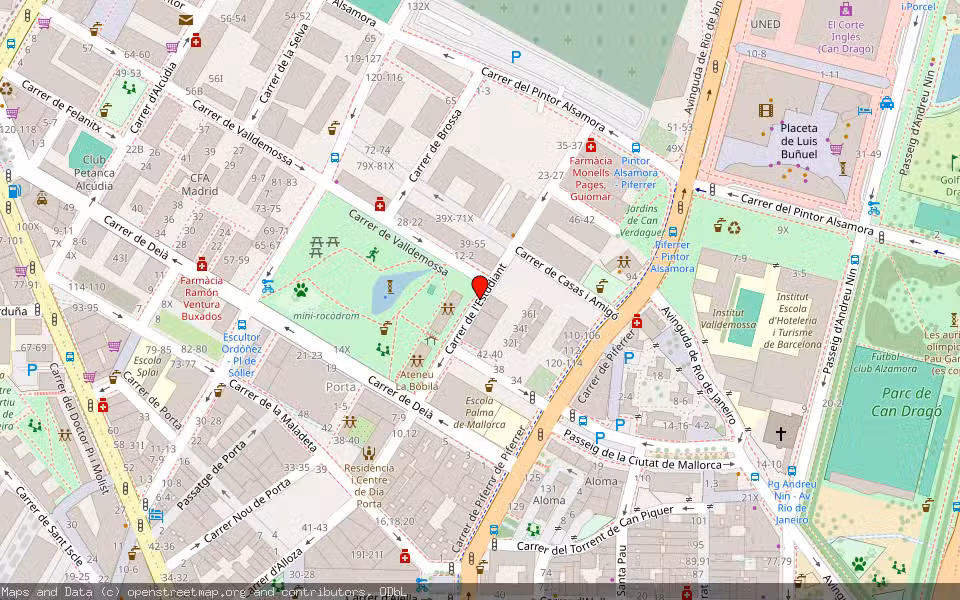Click the 'Institut Valldemossa' label

click(x=728, y=319)
